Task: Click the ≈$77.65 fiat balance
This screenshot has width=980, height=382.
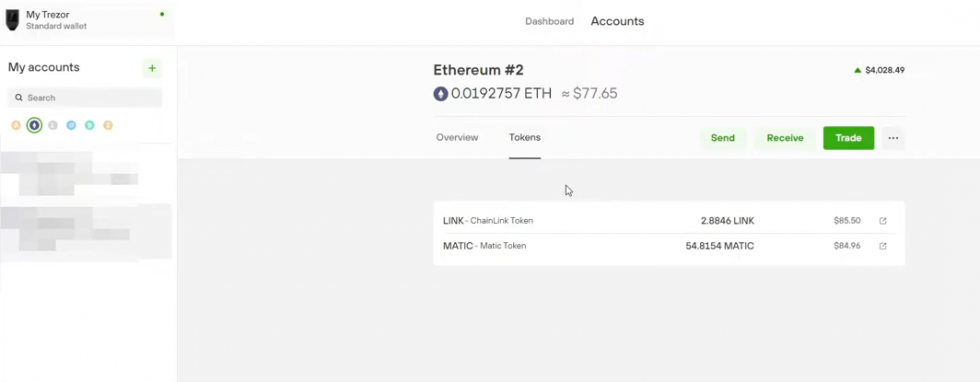Action: pos(589,94)
